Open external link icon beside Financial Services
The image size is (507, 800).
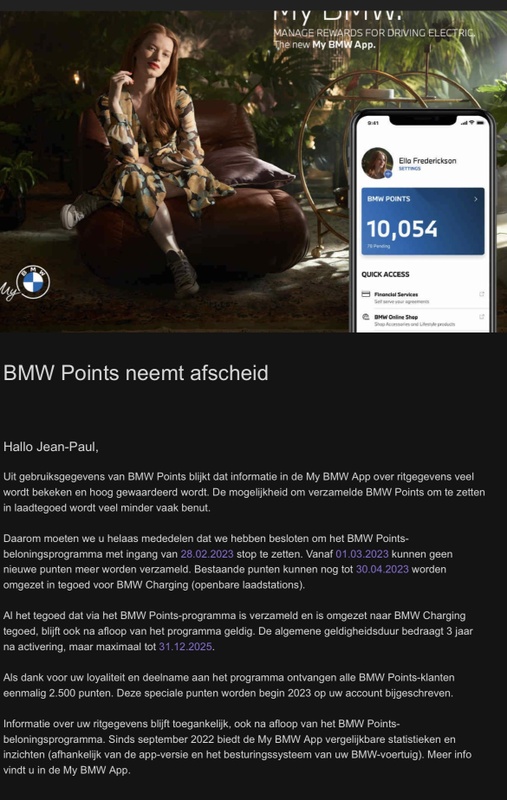point(481,294)
